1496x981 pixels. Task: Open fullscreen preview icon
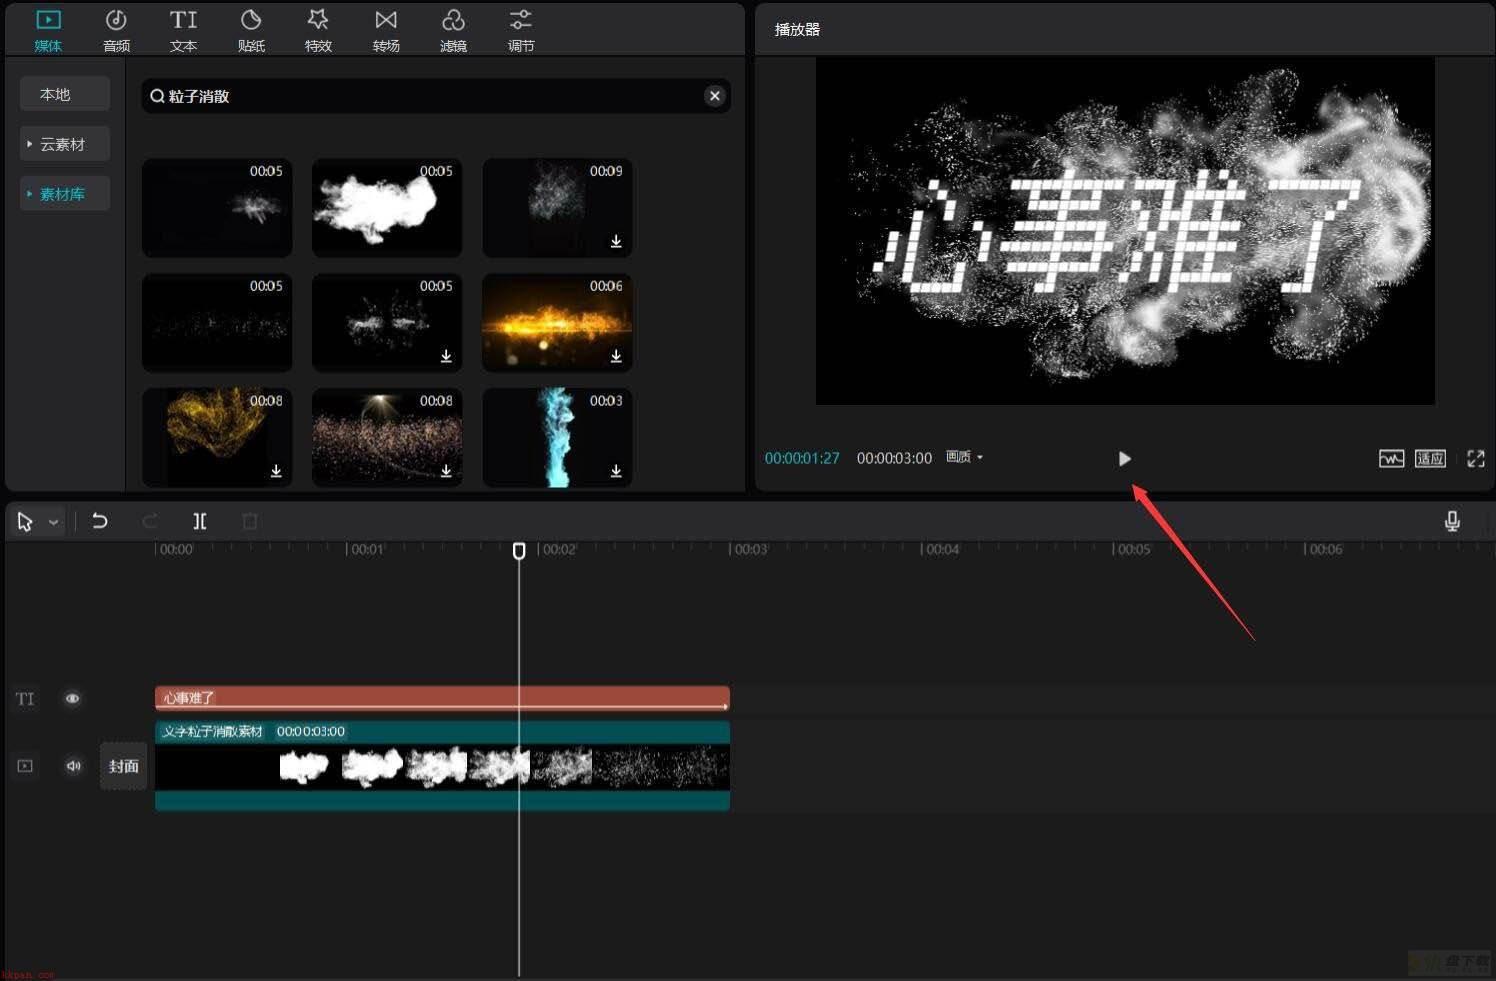coord(1475,458)
